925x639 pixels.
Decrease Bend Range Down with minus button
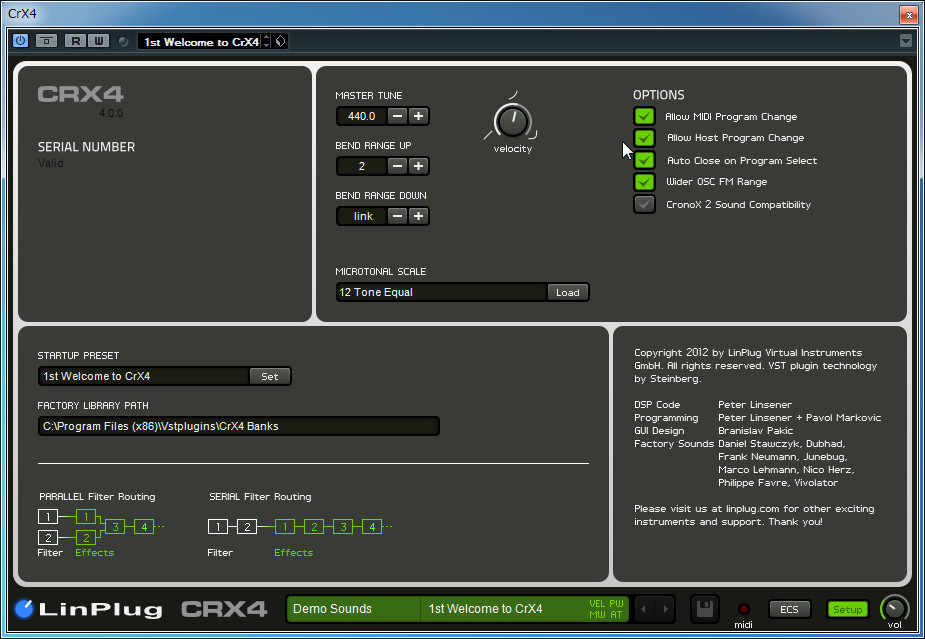coord(398,217)
